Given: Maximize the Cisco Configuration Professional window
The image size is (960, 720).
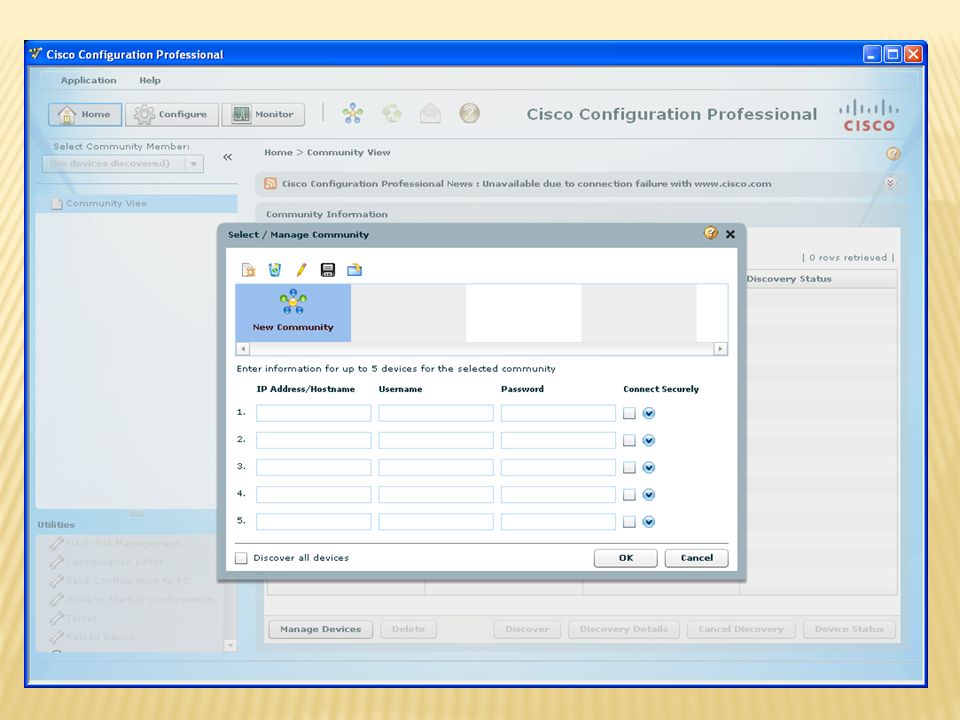Looking at the screenshot, I should tap(893, 54).
